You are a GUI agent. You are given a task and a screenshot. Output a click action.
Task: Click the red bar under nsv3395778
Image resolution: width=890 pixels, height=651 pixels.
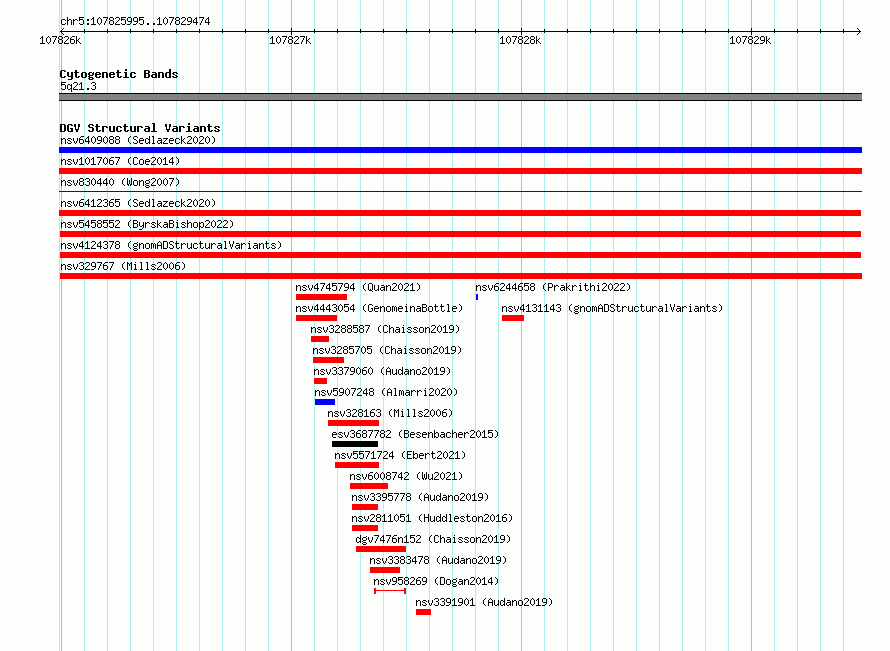click(365, 507)
